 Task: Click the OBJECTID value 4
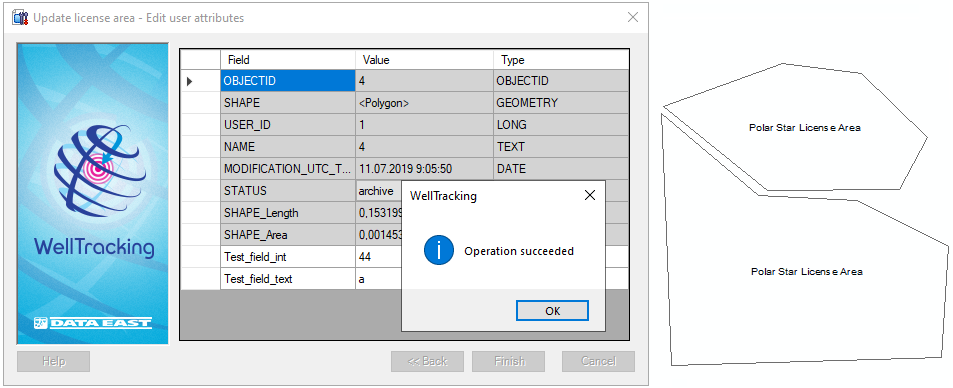point(424,81)
